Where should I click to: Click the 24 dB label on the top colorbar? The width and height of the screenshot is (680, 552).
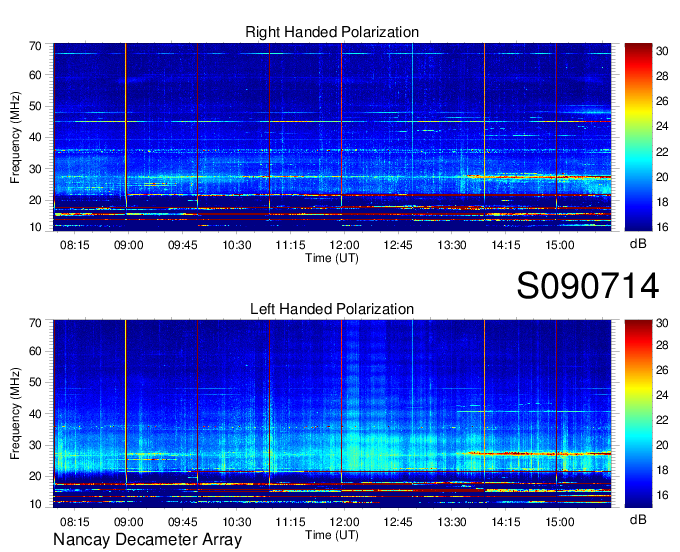click(662, 126)
